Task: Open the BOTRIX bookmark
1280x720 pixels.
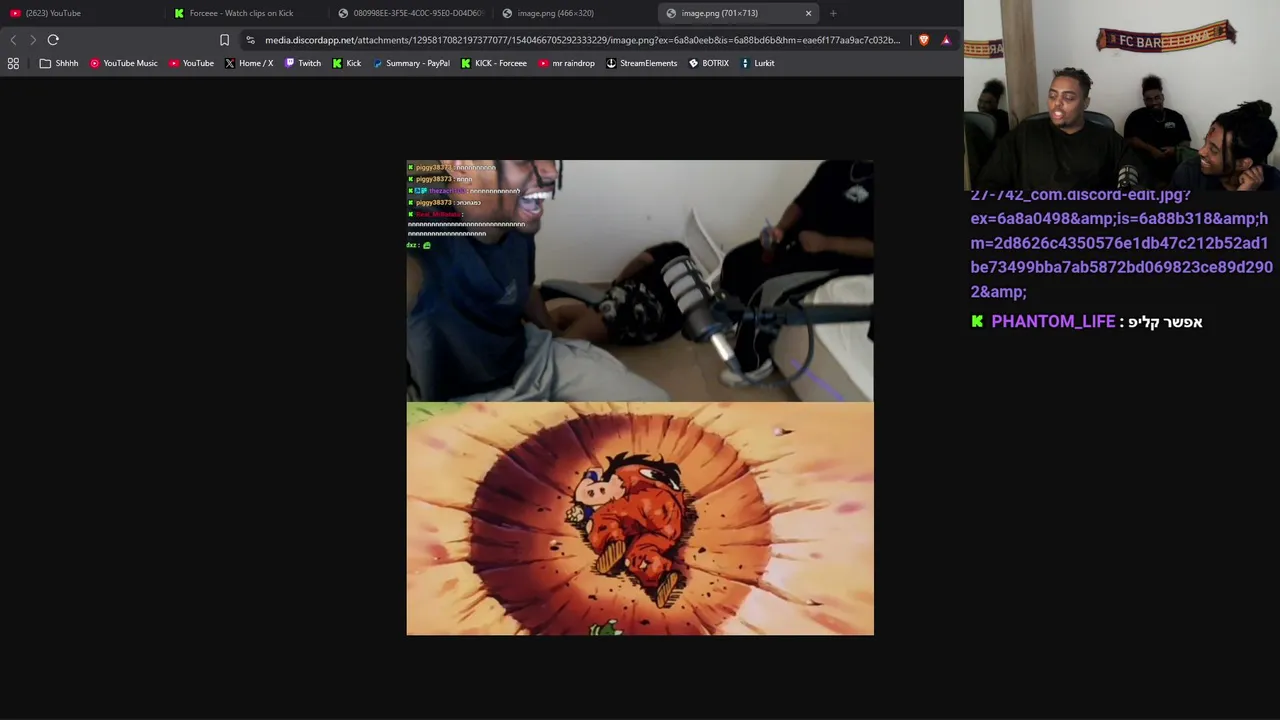Action: [x=709, y=63]
